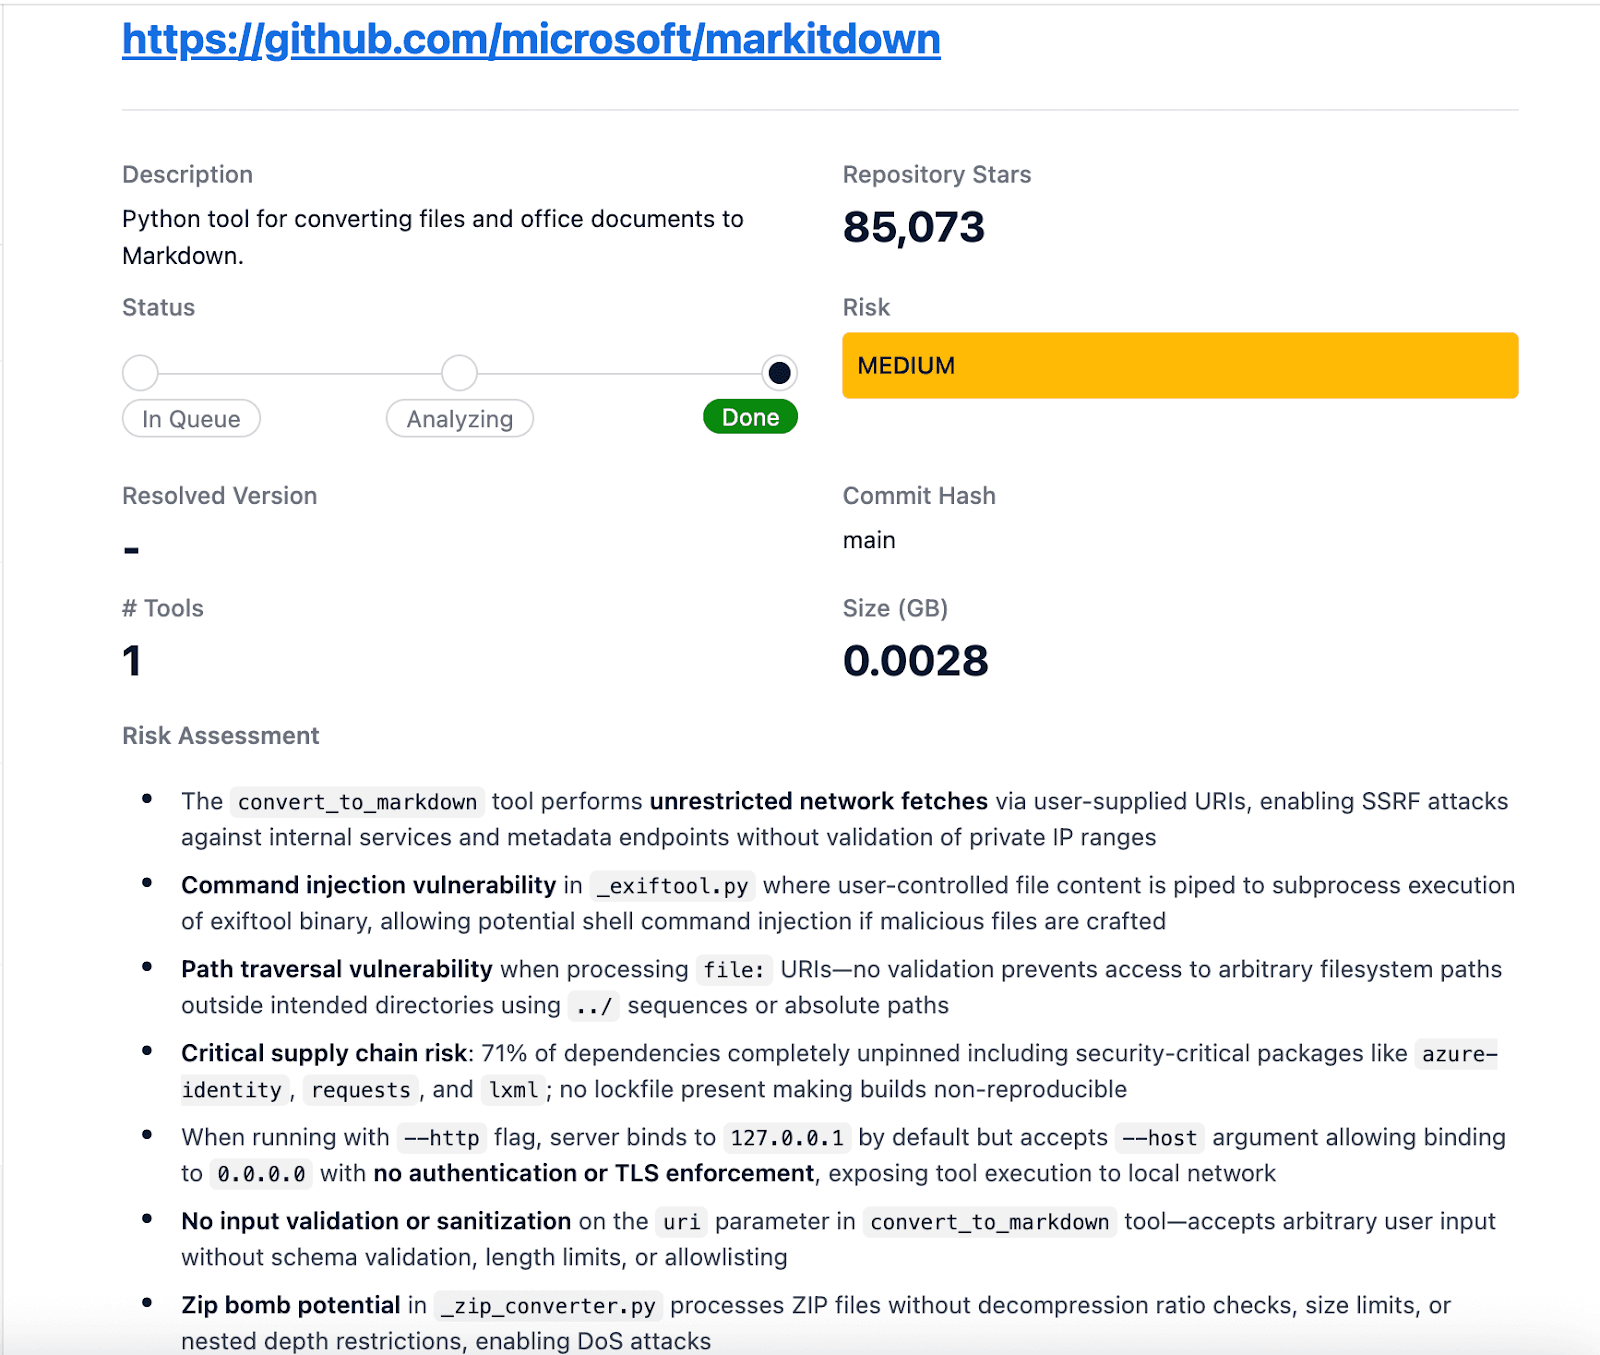Click the 'lxml' code snippet
1600x1355 pixels.
point(514,1090)
